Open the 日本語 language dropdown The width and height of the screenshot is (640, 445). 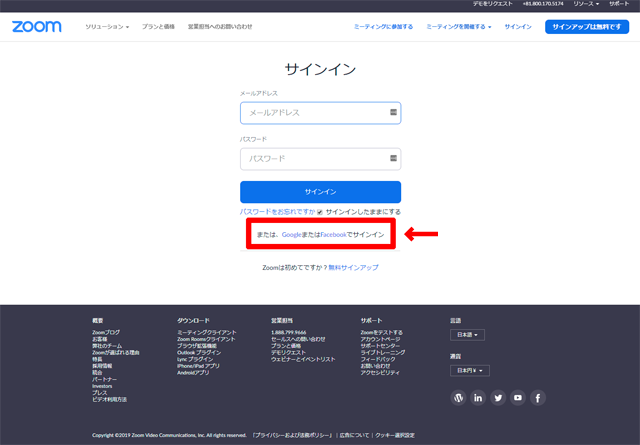467,335
